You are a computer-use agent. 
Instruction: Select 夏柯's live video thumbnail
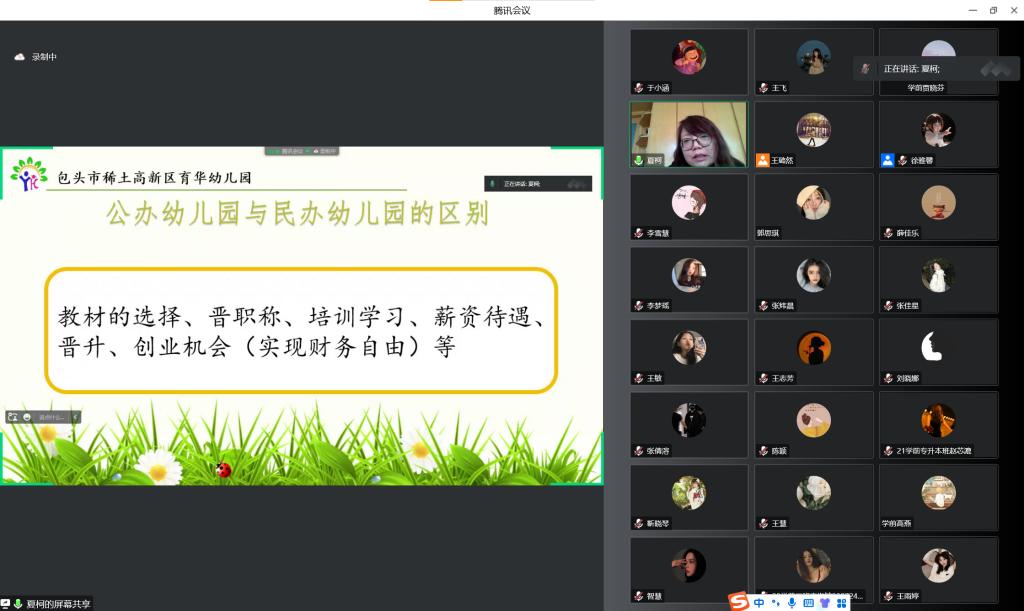[688, 133]
